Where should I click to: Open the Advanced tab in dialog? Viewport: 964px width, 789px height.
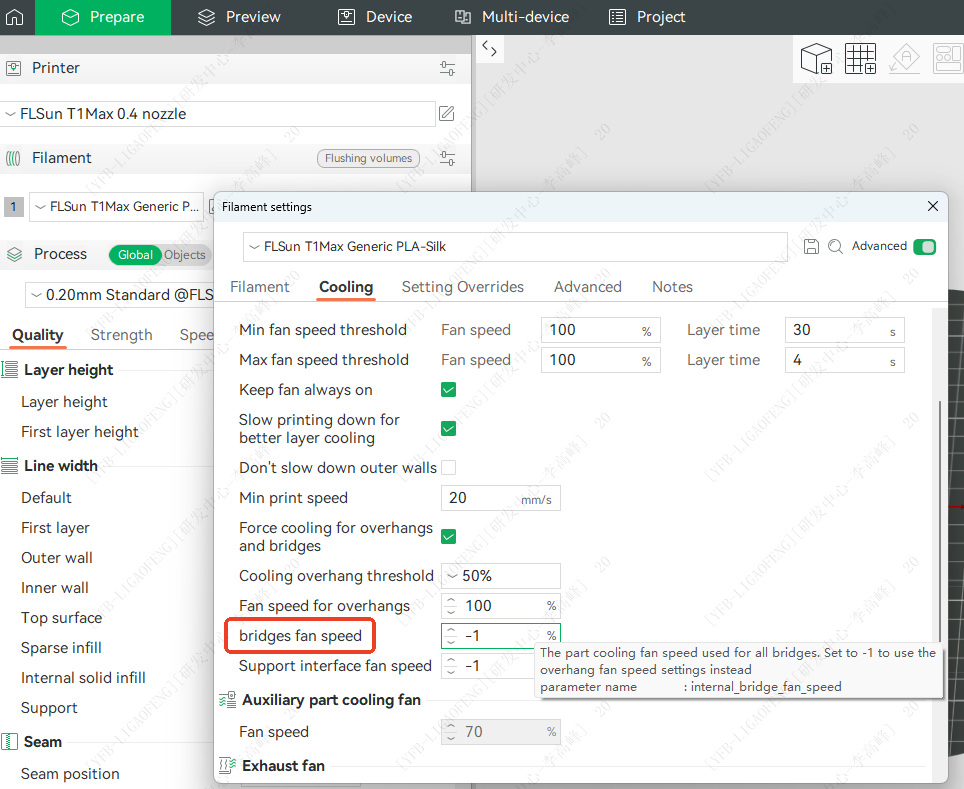(588, 287)
